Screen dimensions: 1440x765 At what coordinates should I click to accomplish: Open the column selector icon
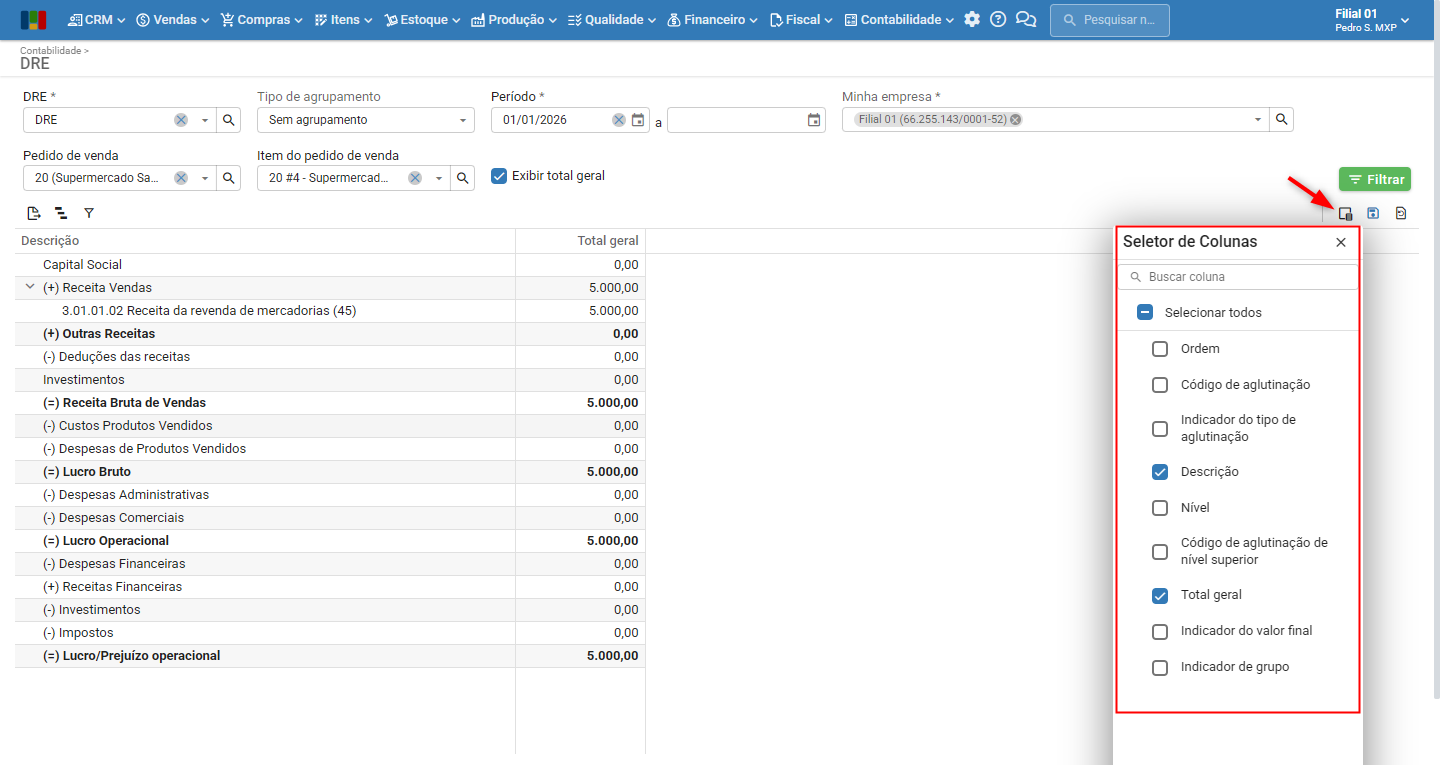pos(1346,213)
